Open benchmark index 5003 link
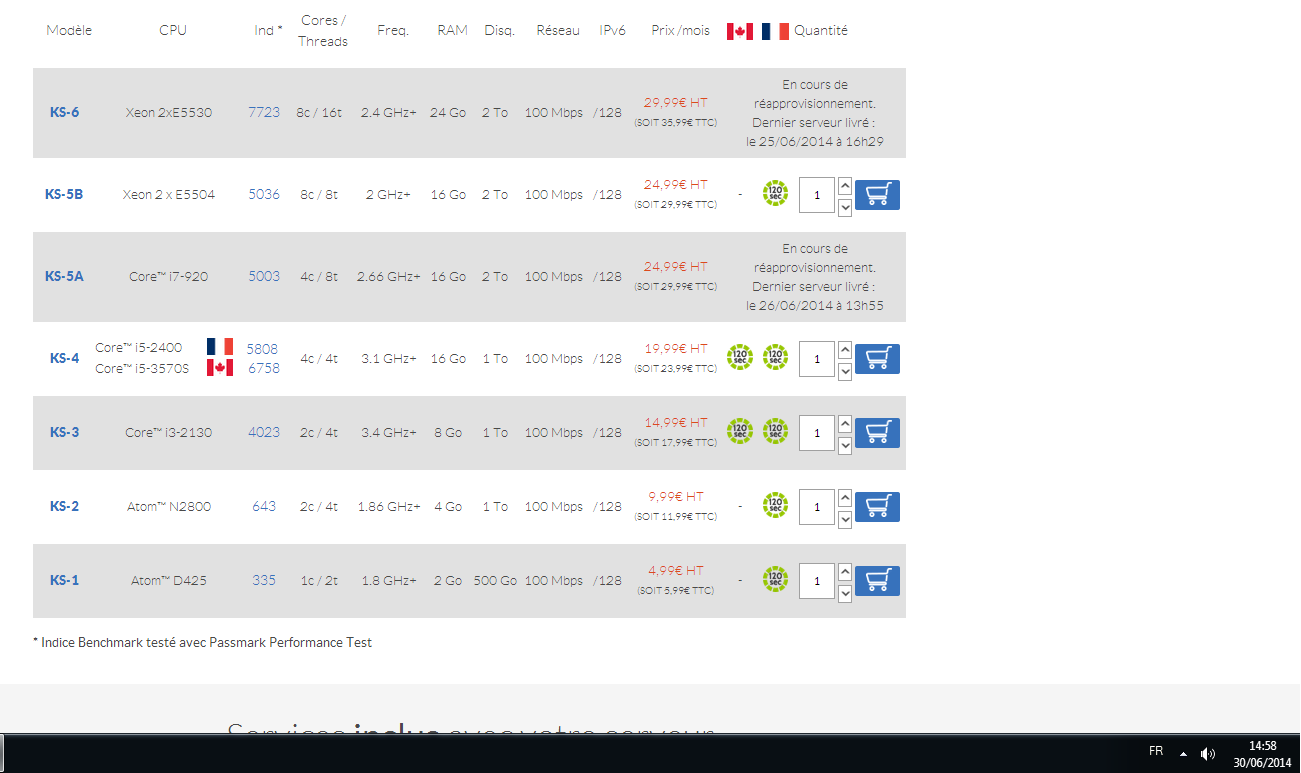The height and width of the screenshot is (773, 1301). pos(264,276)
